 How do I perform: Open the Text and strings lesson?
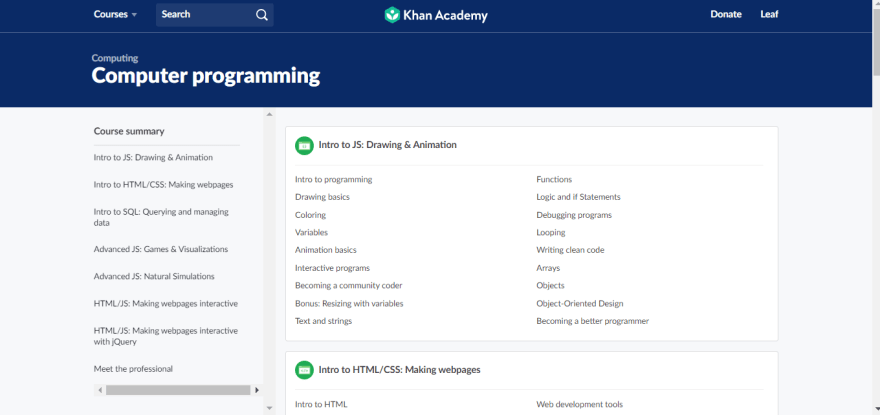point(323,321)
